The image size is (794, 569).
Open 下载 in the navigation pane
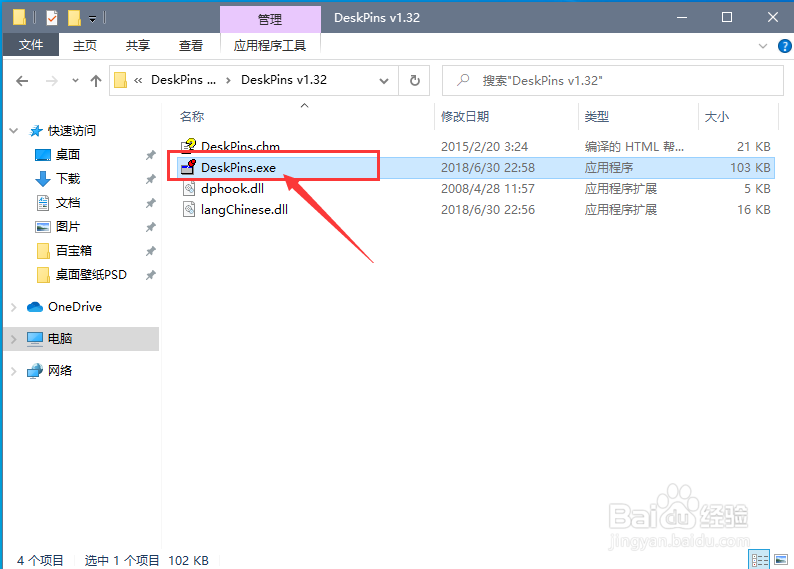point(68,178)
